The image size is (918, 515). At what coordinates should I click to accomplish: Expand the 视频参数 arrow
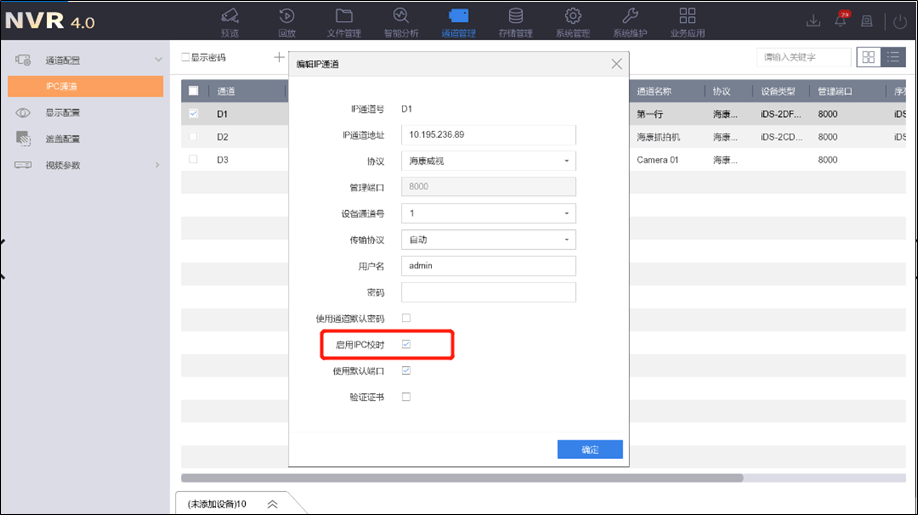click(x=157, y=165)
